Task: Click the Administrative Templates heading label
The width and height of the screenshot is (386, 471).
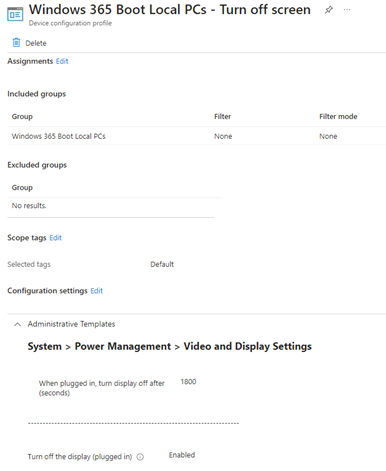Action: tap(71, 324)
